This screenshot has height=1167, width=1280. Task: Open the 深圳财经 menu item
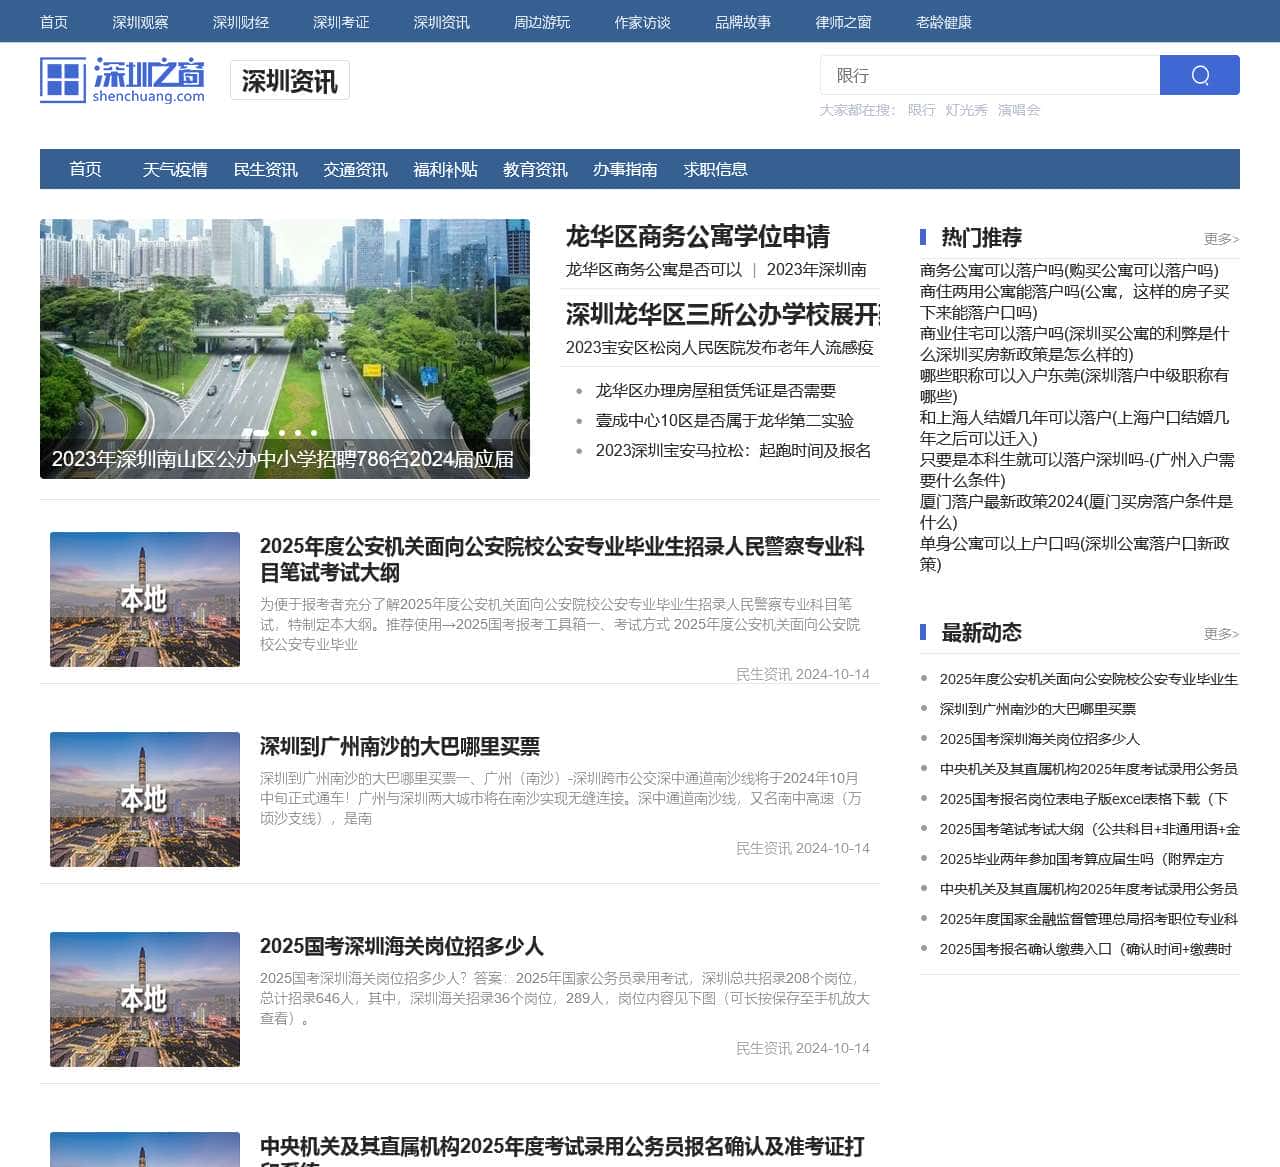coord(239,21)
